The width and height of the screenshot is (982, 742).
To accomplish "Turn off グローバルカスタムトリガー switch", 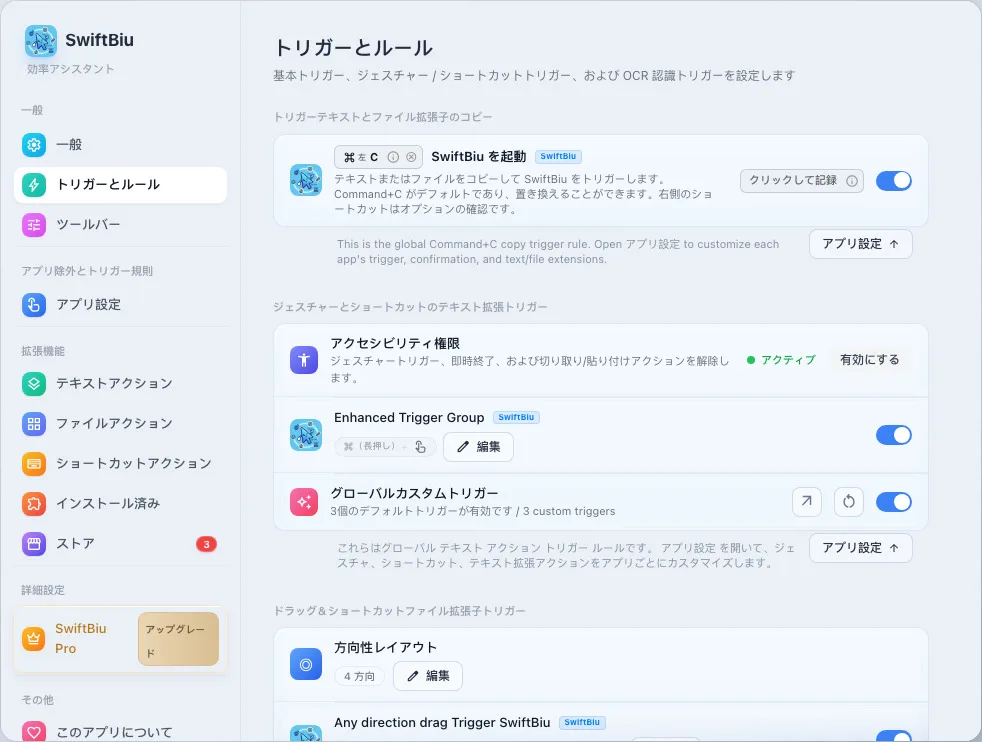I will (x=893, y=502).
